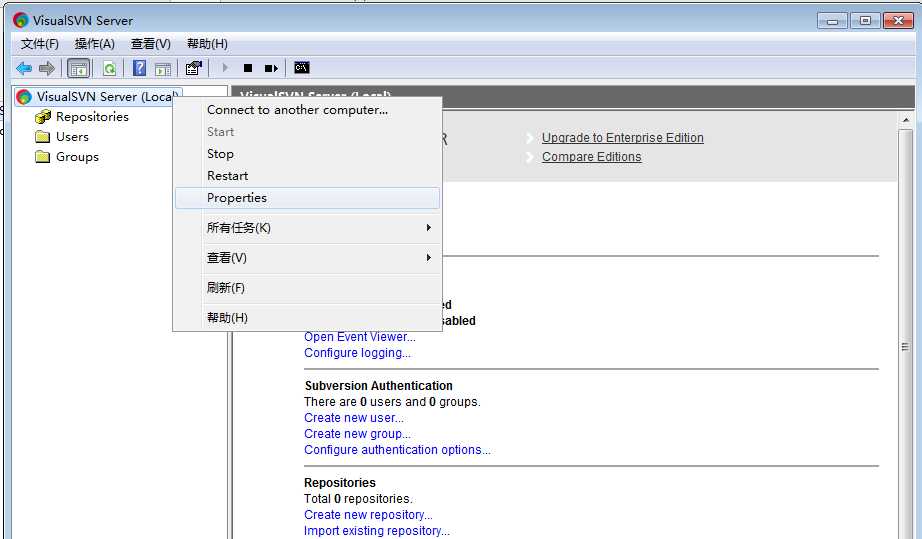922x539 pixels.
Task: Choose Stop in the context menu
Action: [308, 154]
